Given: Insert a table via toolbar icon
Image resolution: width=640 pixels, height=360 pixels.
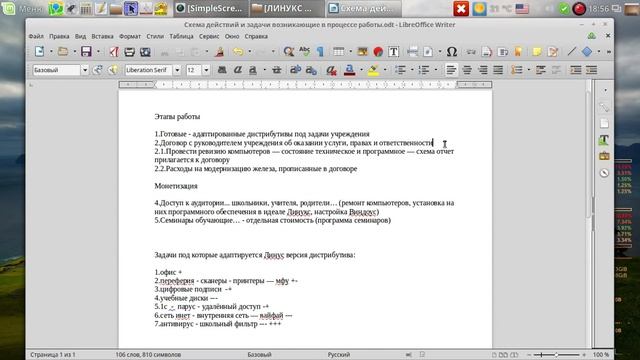Looking at the screenshot, I should click(x=338, y=52).
